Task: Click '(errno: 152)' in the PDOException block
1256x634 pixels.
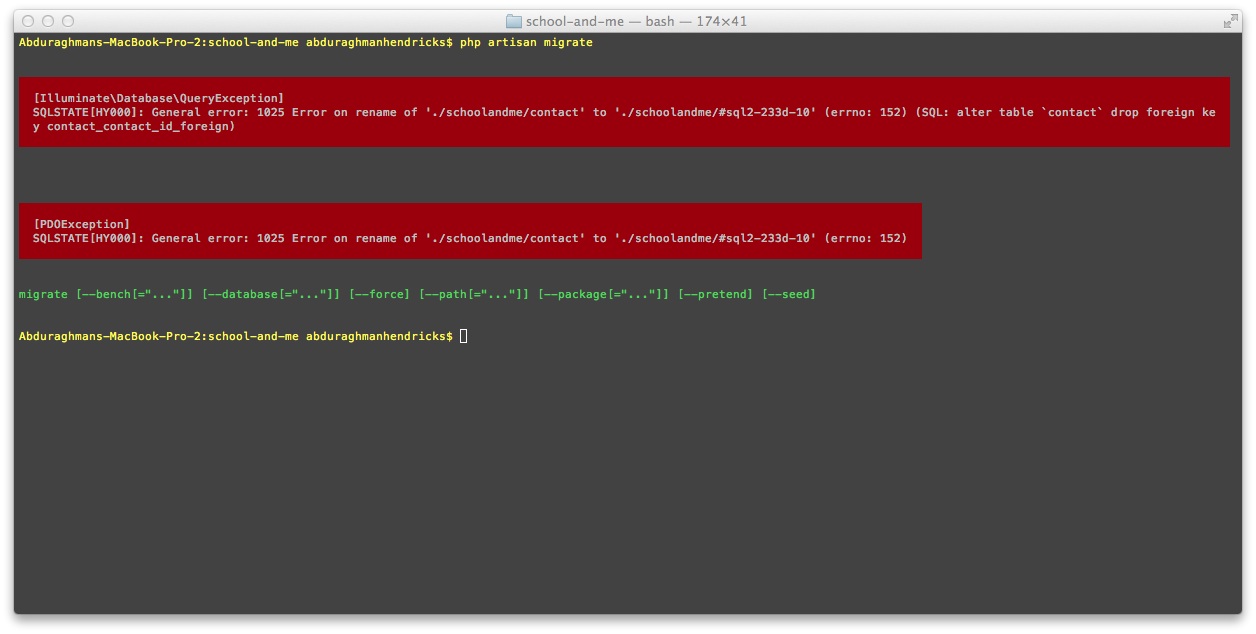Action: tap(866, 238)
